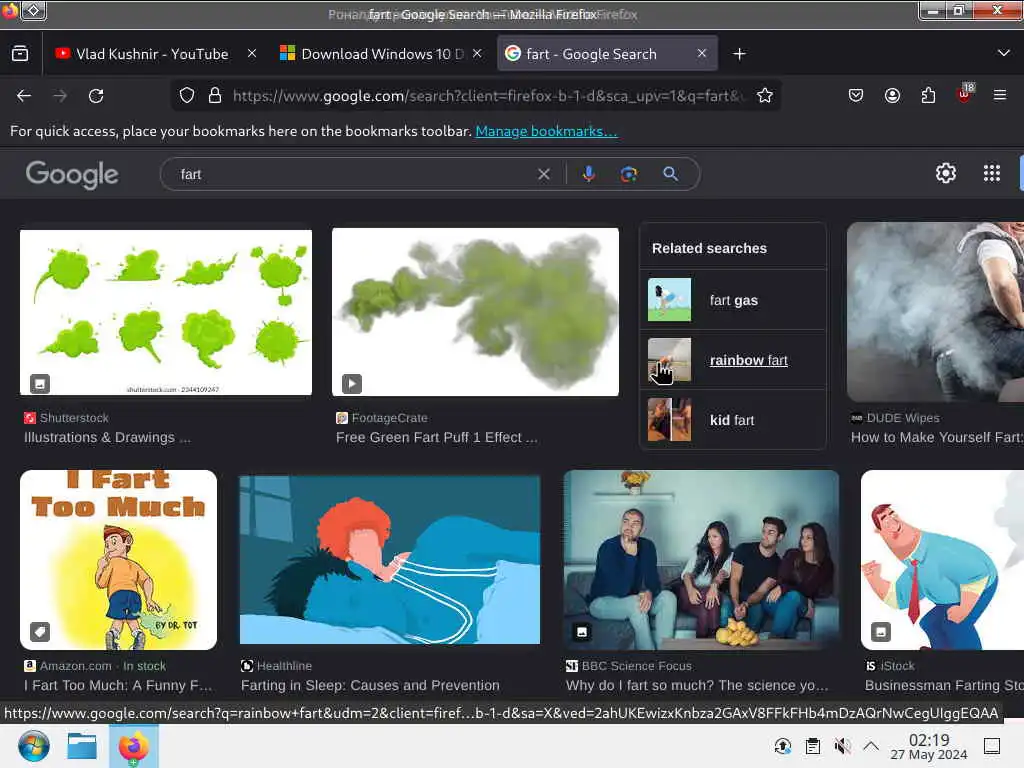Image resolution: width=1024 pixels, height=768 pixels.
Task: Open DUDE Wipes smoke image
Action: pos(935,312)
